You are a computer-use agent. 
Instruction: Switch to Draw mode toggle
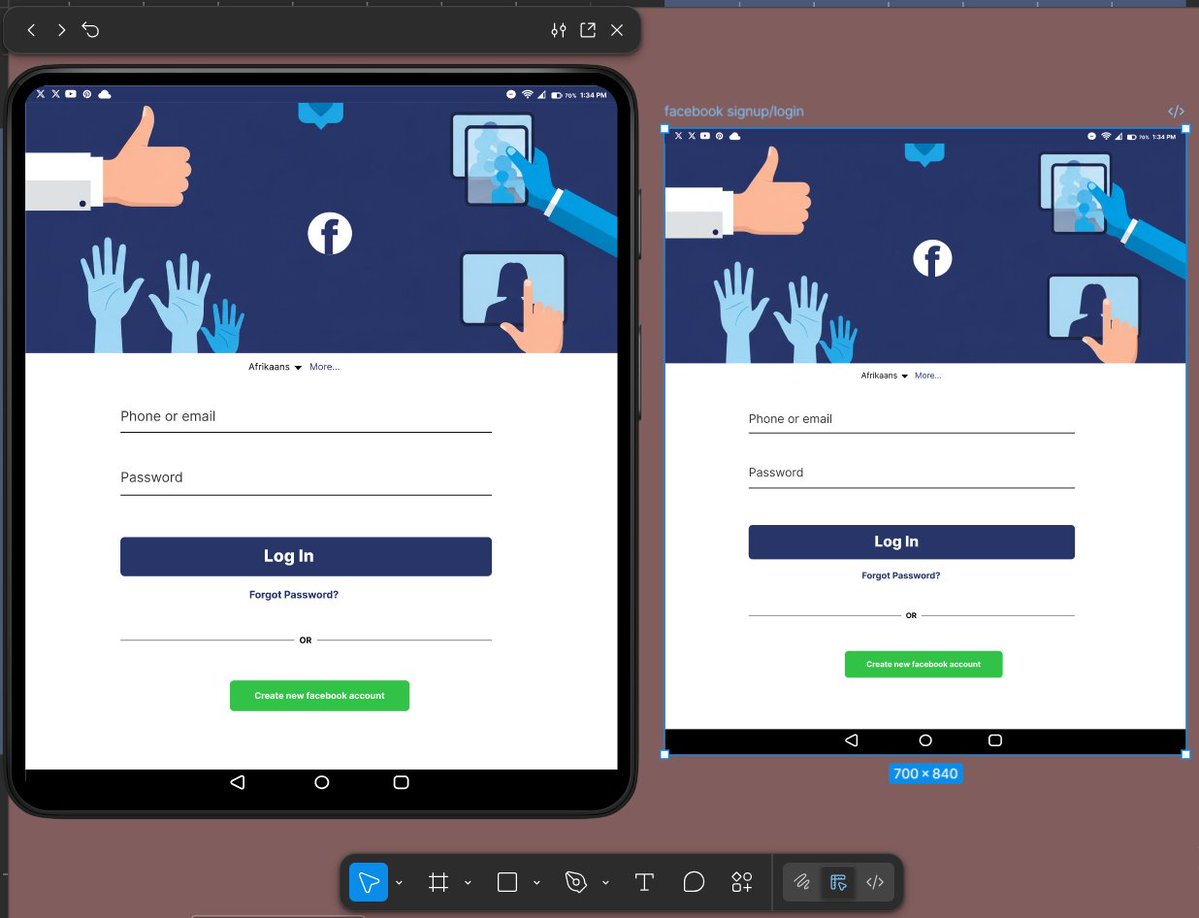[801, 882]
